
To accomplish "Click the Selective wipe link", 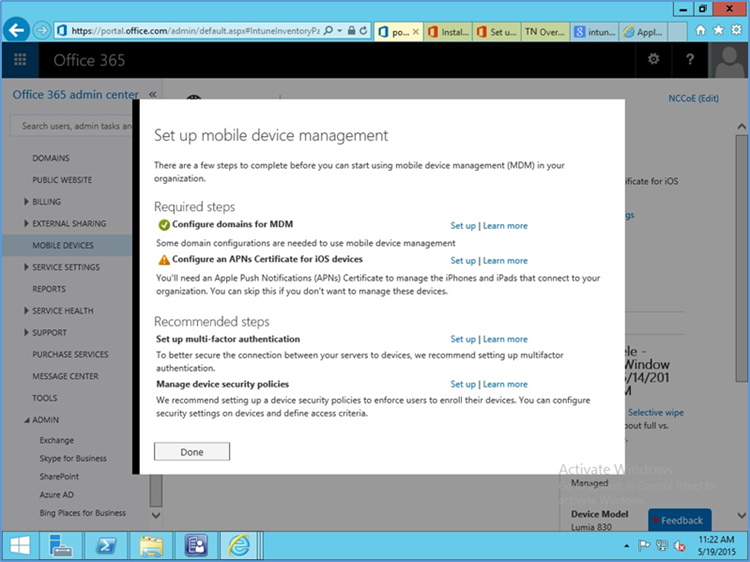I will pos(655,412).
